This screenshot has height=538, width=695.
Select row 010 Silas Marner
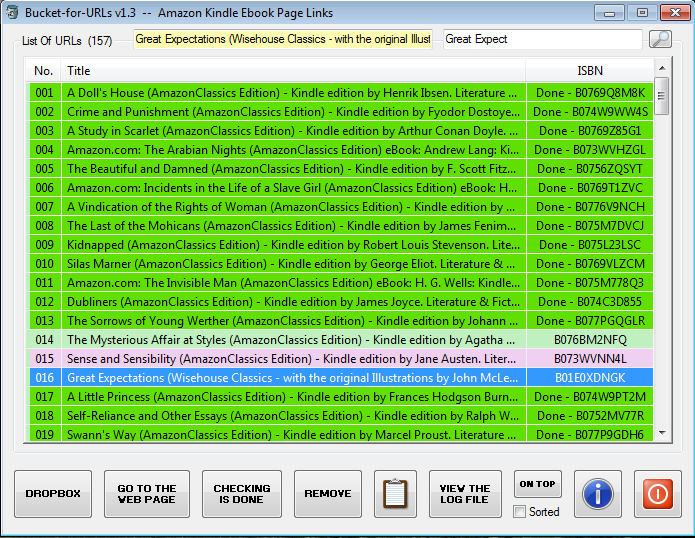pyautogui.click(x=340, y=264)
